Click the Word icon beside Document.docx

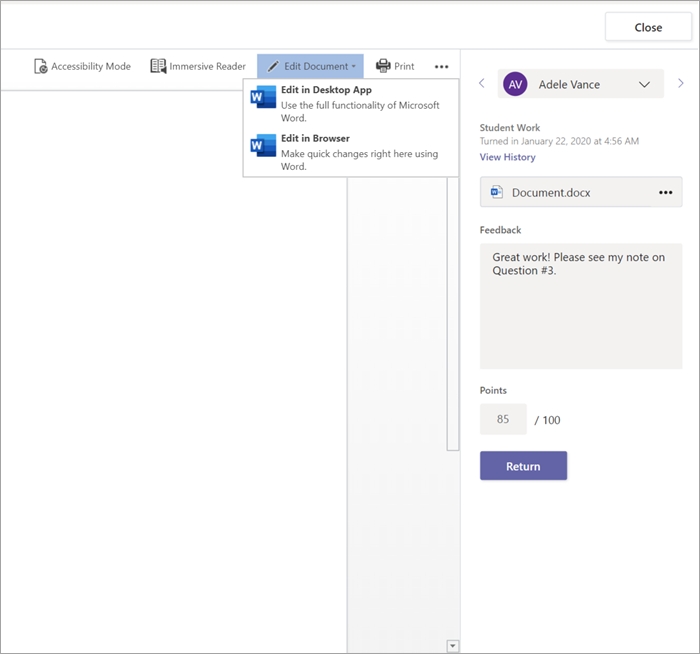point(497,192)
